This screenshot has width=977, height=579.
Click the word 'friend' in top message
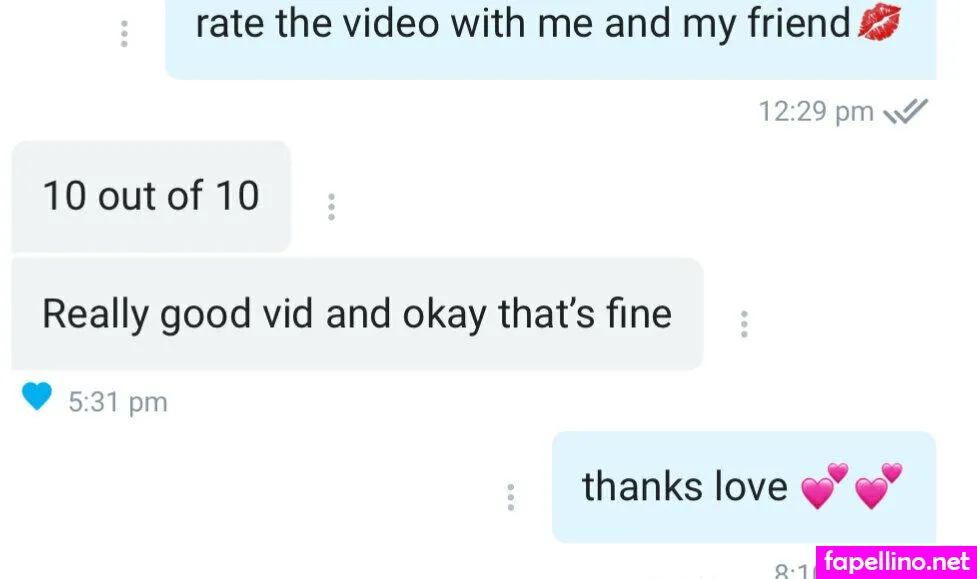799,23
